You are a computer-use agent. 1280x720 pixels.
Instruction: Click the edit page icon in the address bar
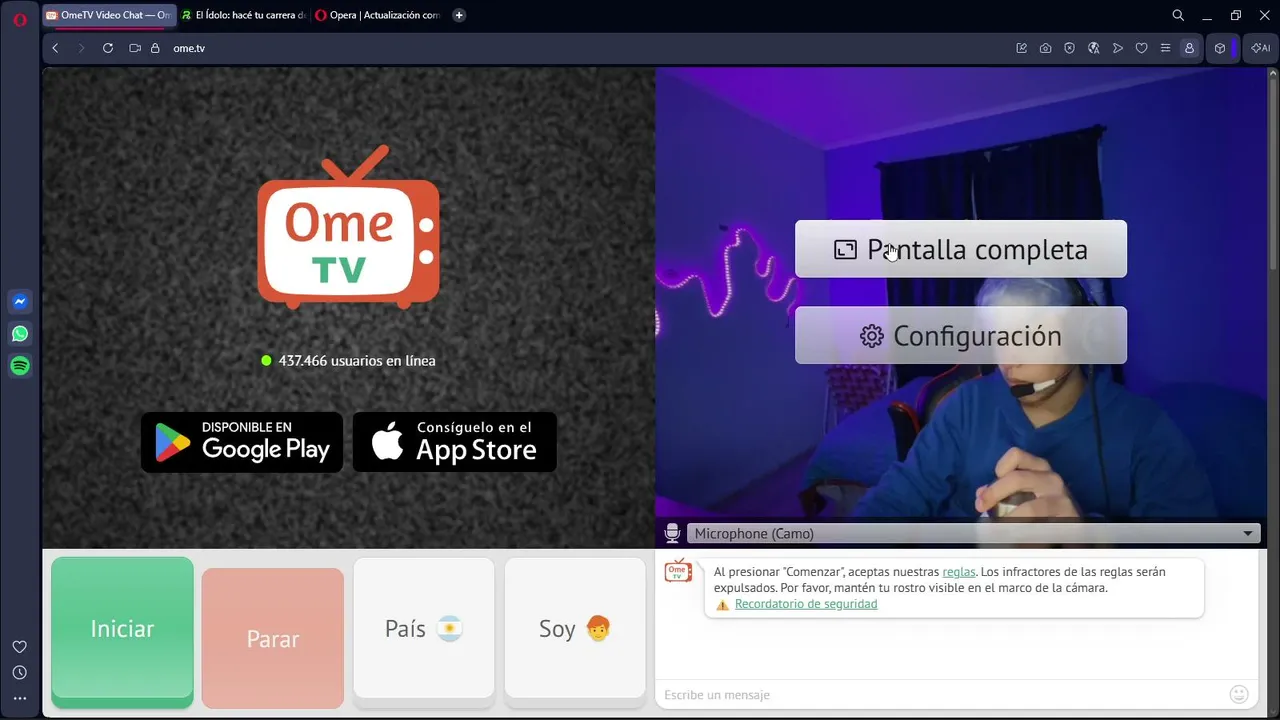tap(1021, 48)
